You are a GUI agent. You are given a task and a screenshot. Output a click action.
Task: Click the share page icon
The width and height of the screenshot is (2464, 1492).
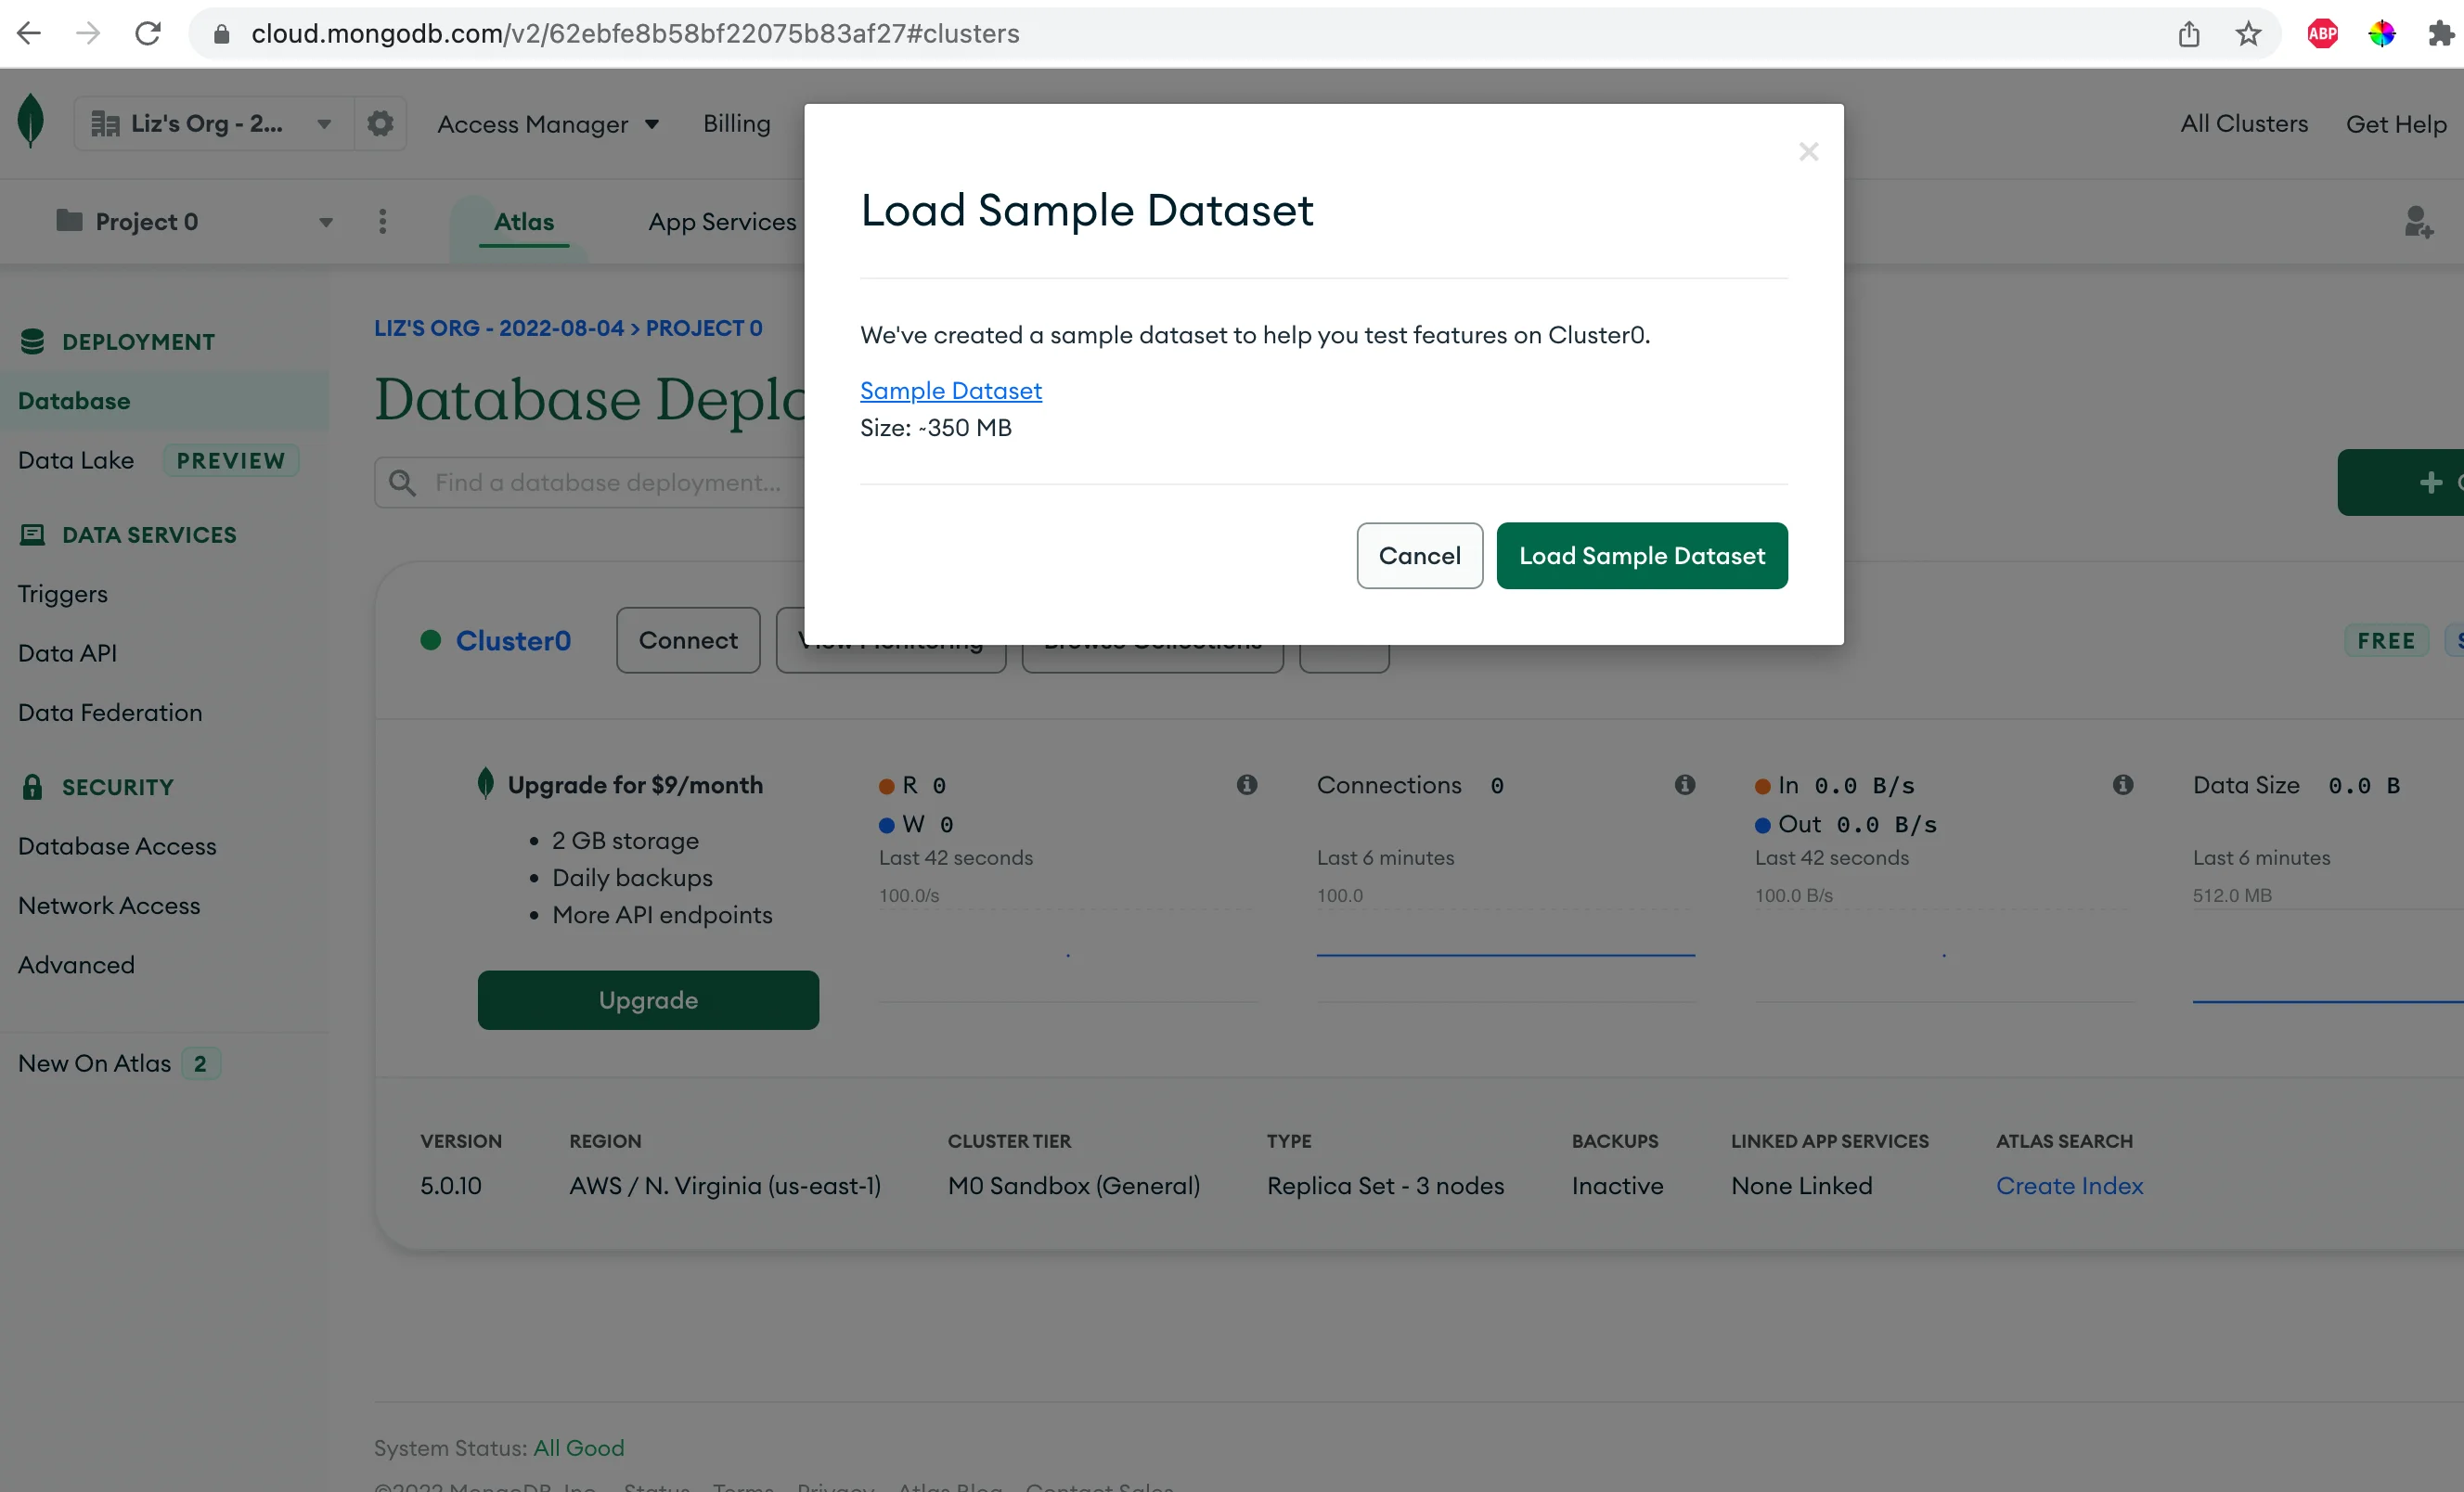pos(2189,34)
